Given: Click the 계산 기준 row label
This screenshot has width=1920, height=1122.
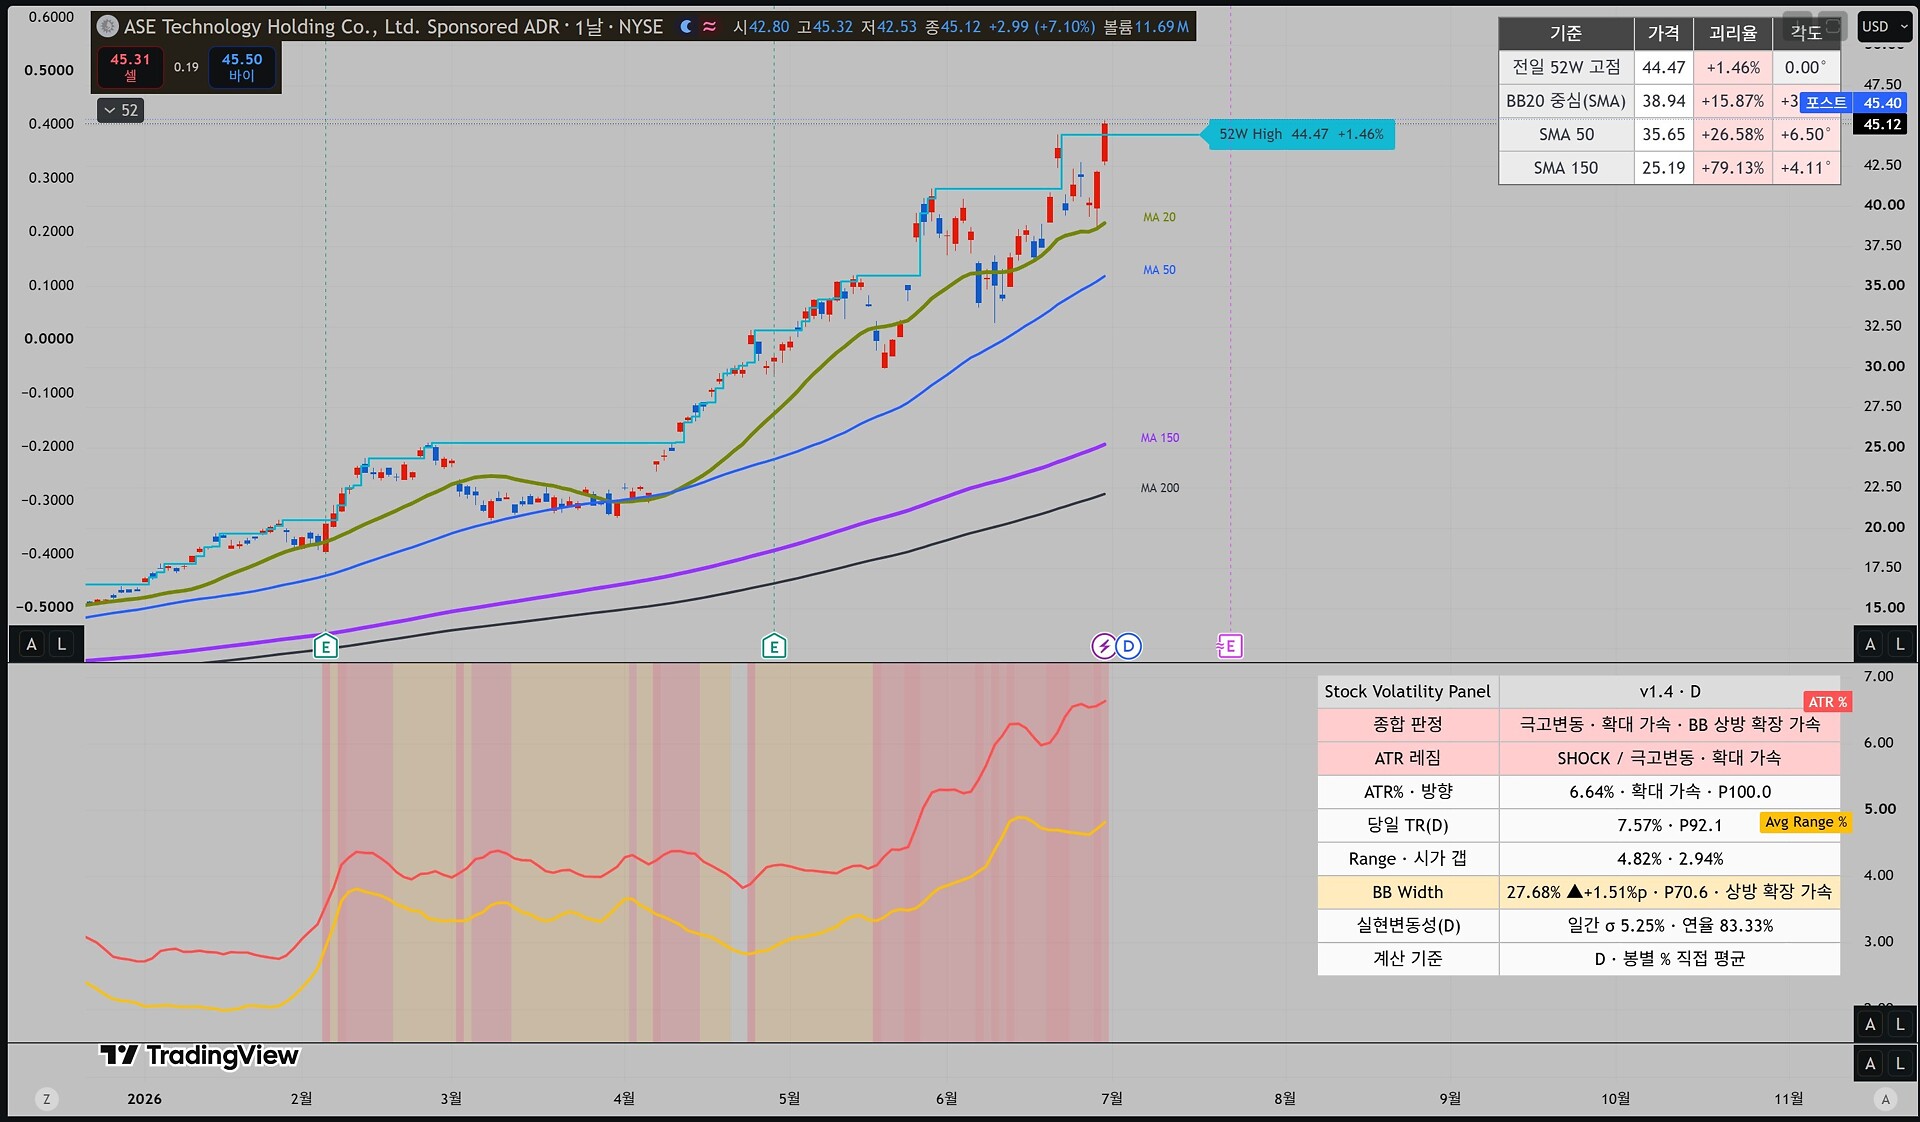Looking at the screenshot, I should tap(1408, 958).
